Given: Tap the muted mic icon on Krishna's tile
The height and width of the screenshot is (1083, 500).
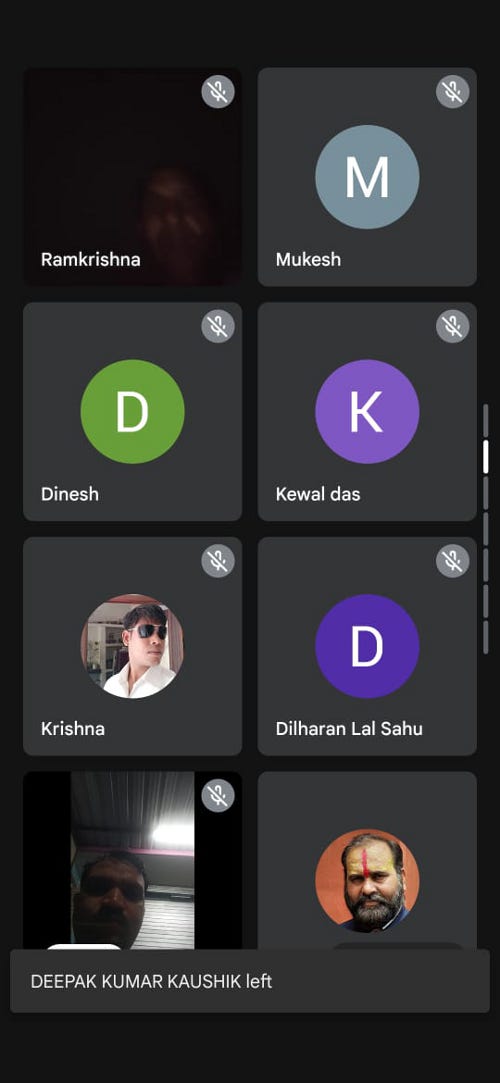Looking at the screenshot, I should pos(218,561).
